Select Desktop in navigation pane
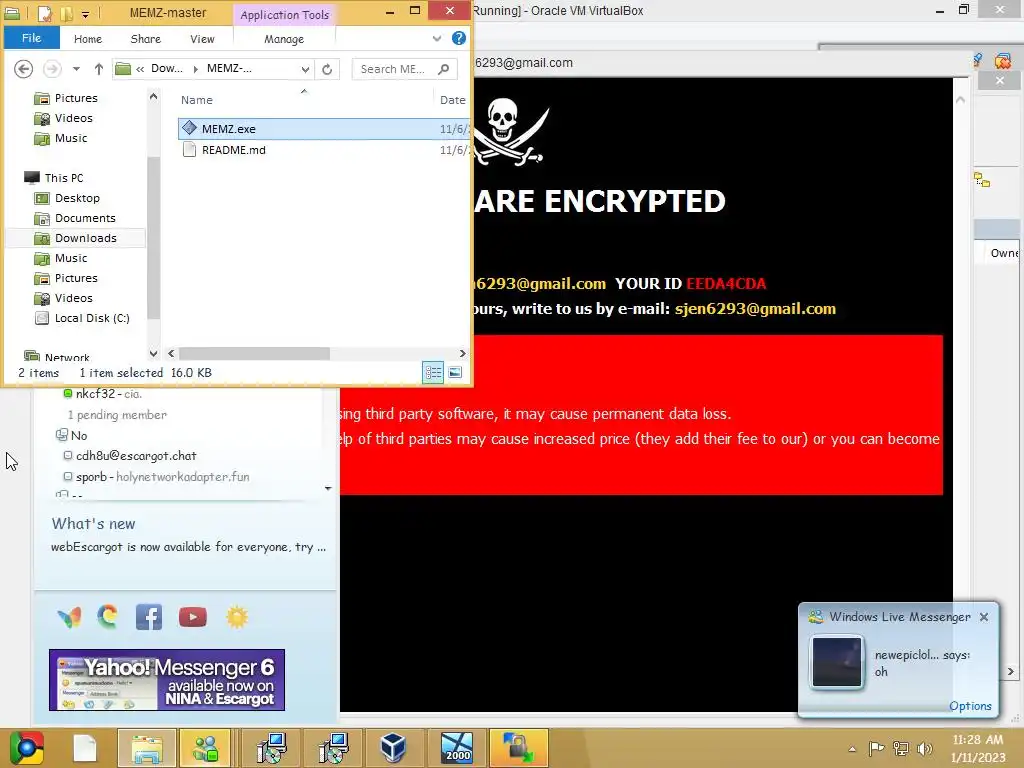1024x768 pixels. (x=77, y=198)
